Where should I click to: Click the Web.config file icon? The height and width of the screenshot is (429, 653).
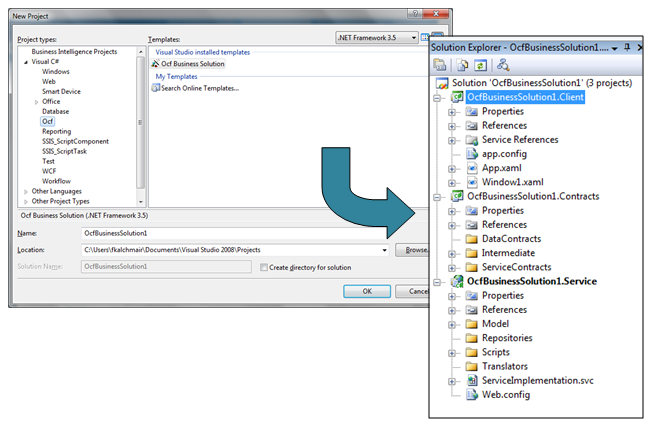[472, 394]
